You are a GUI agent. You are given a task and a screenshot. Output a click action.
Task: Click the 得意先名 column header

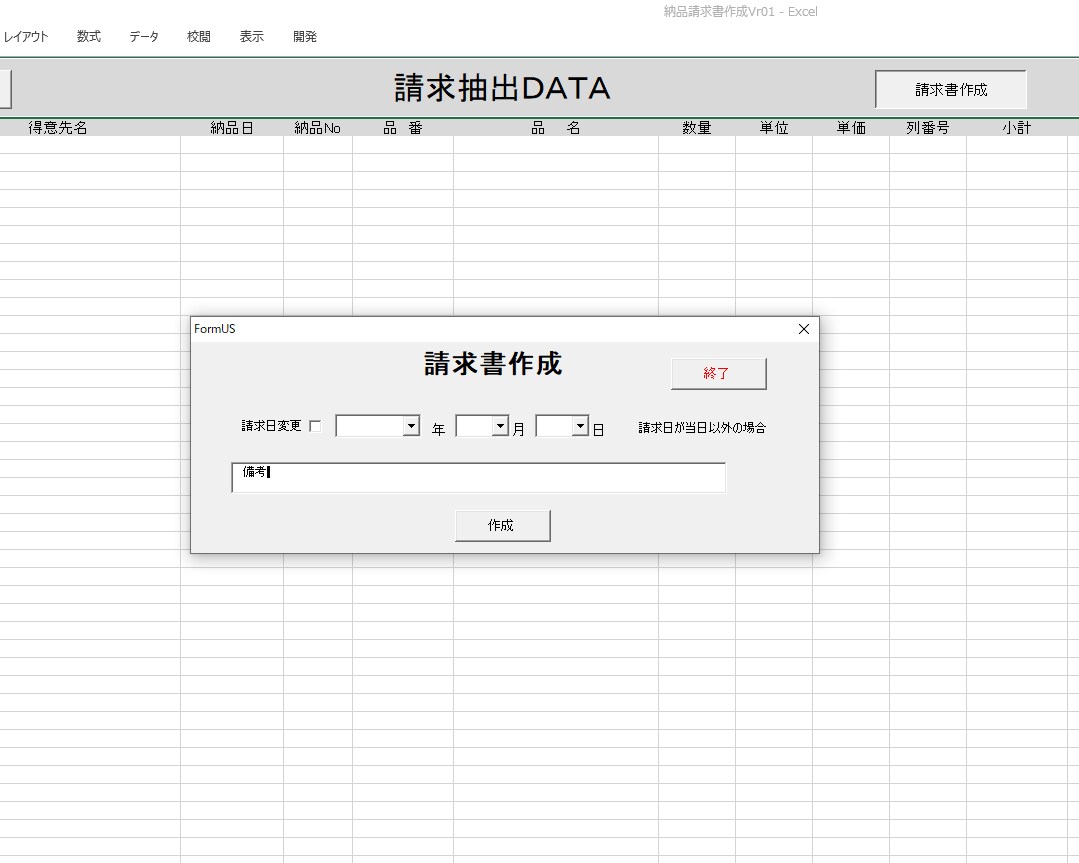pos(58,128)
